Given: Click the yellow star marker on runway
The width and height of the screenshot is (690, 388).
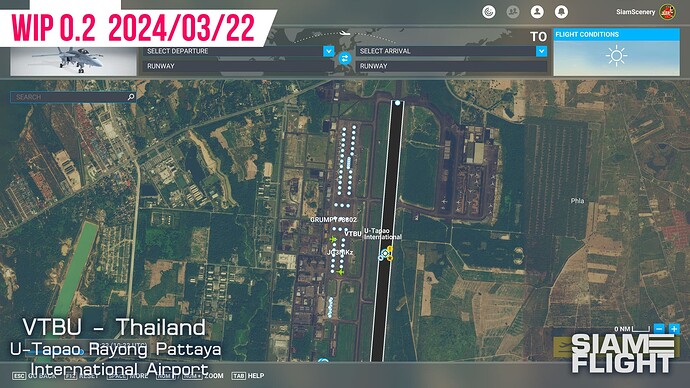Looking at the screenshot, I should pyautogui.click(x=390, y=258).
